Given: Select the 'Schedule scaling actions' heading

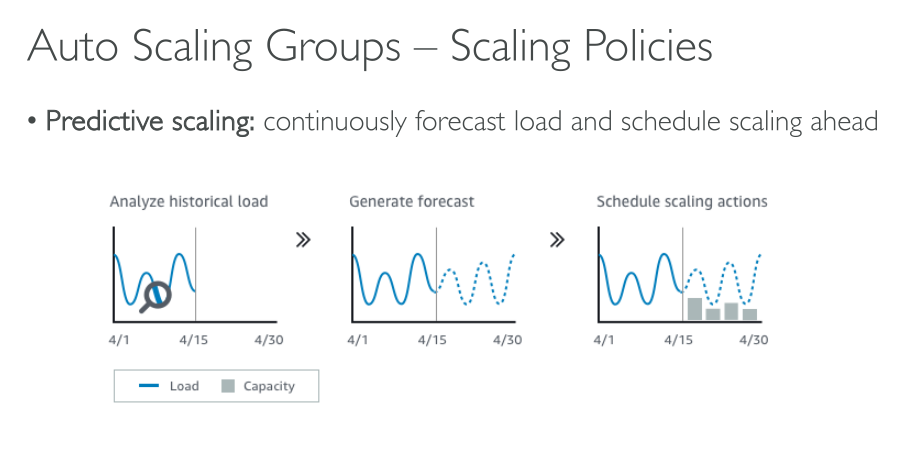Looking at the screenshot, I should pyautogui.click(x=681, y=202).
